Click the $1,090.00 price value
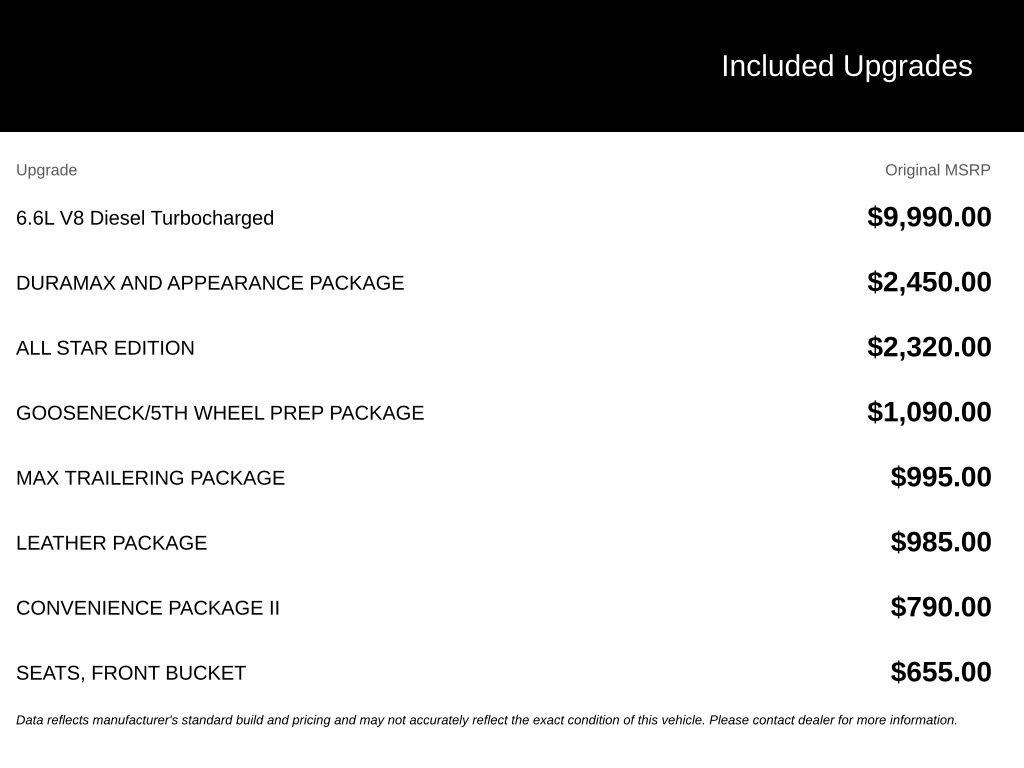The height and width of the screenshot is (768, 1024). (929, 412)
